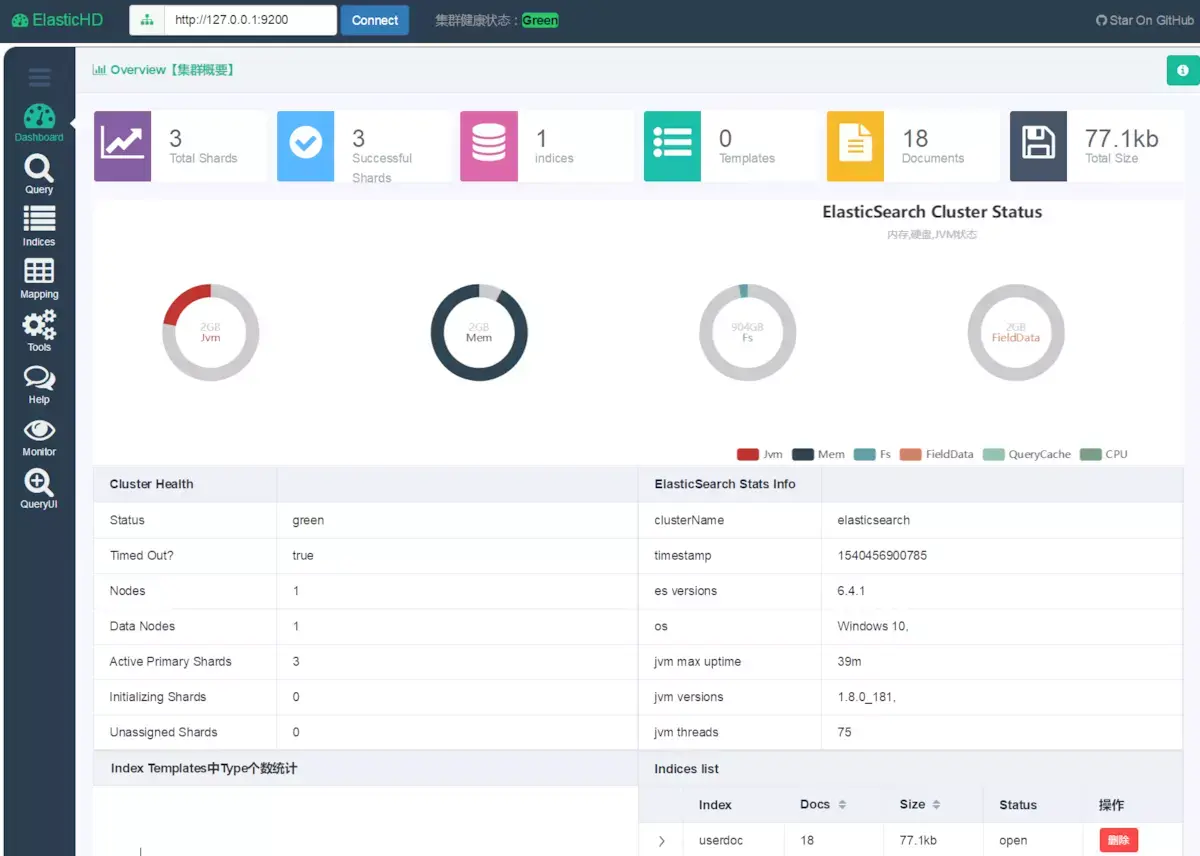This screenshot has height=856, width=1200.
Task: Open the Dashboard gauge icon in sidebar
Action: click(39, 116)
